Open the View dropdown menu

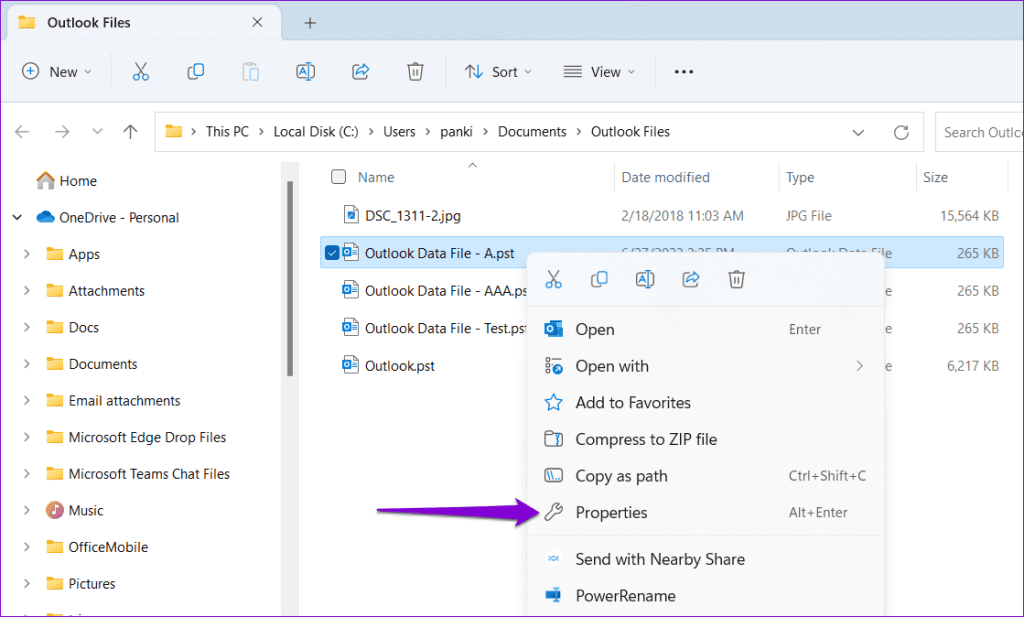599,72
